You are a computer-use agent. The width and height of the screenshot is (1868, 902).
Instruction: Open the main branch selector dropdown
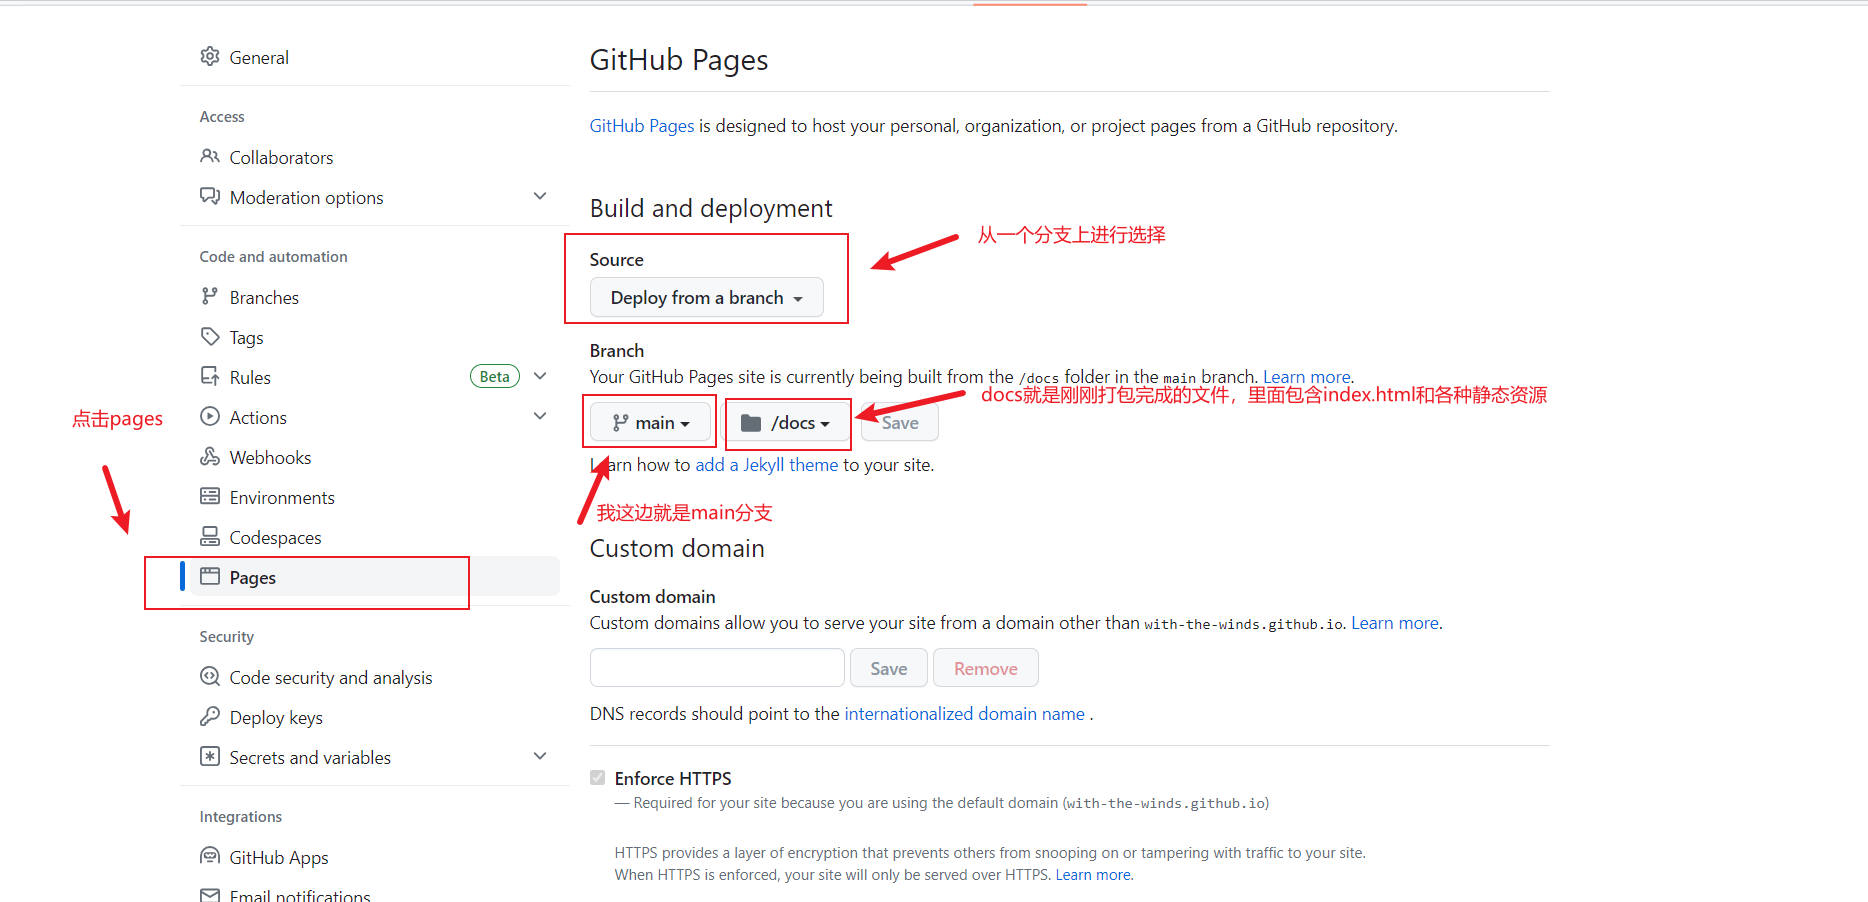tap(651, 422)
